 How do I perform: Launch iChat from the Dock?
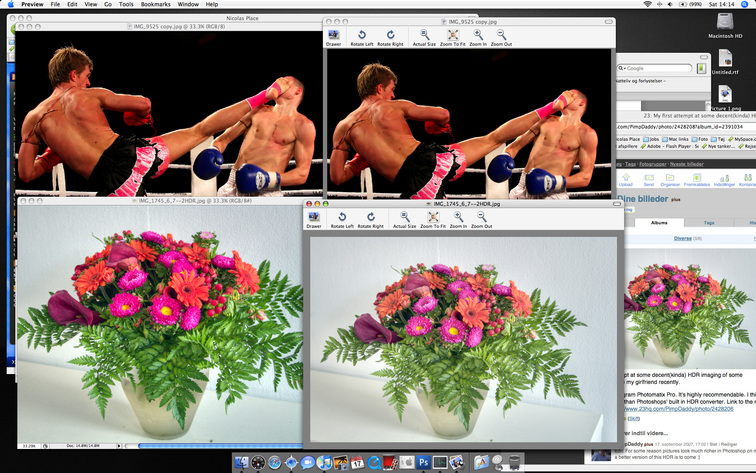(x=308, y=462)
